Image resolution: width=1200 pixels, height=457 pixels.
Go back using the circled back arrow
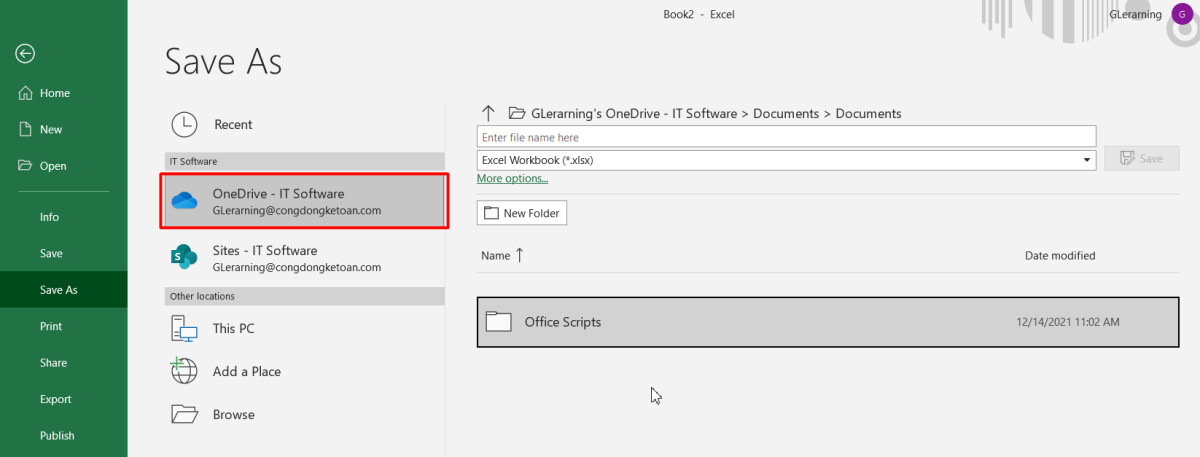coord(26,54)
